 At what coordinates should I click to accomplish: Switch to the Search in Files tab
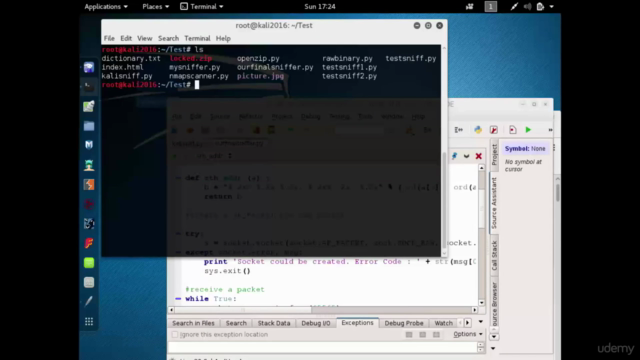tap(193, 323)
